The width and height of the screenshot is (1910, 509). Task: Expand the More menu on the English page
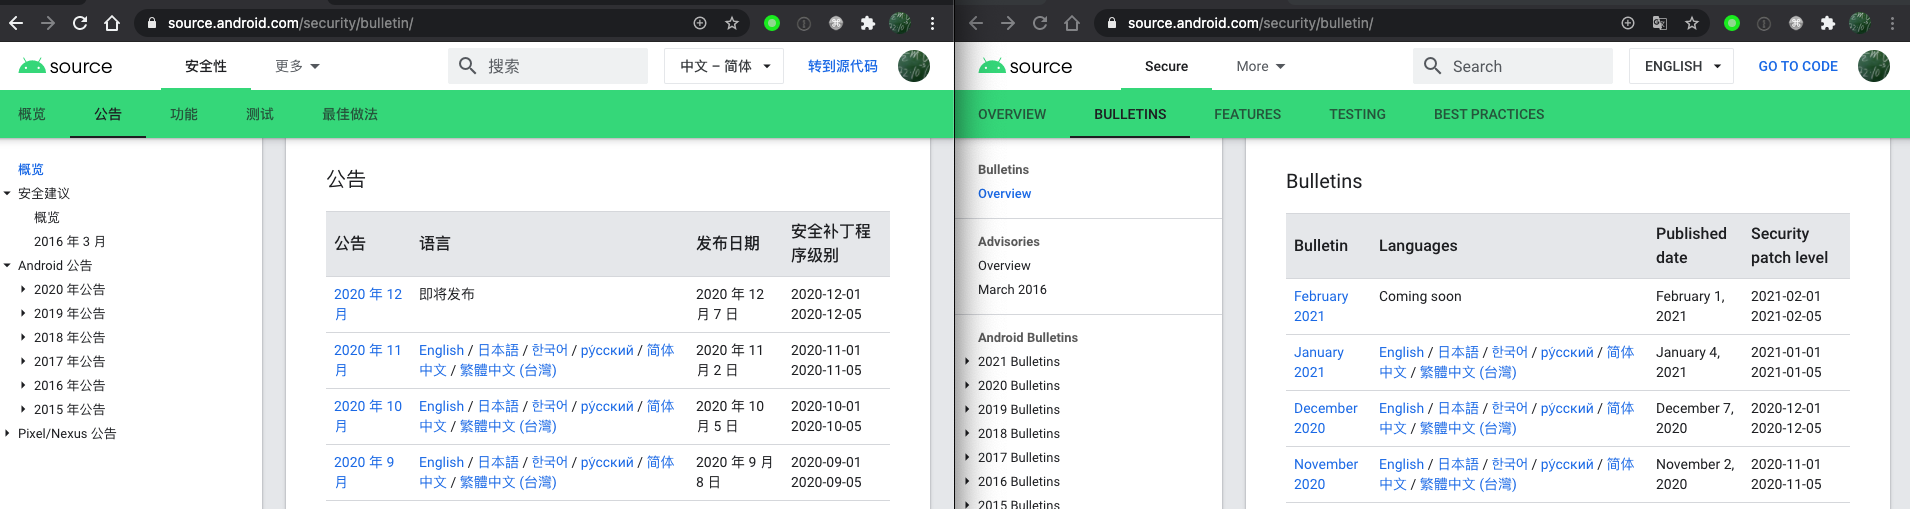[1260, 66]
